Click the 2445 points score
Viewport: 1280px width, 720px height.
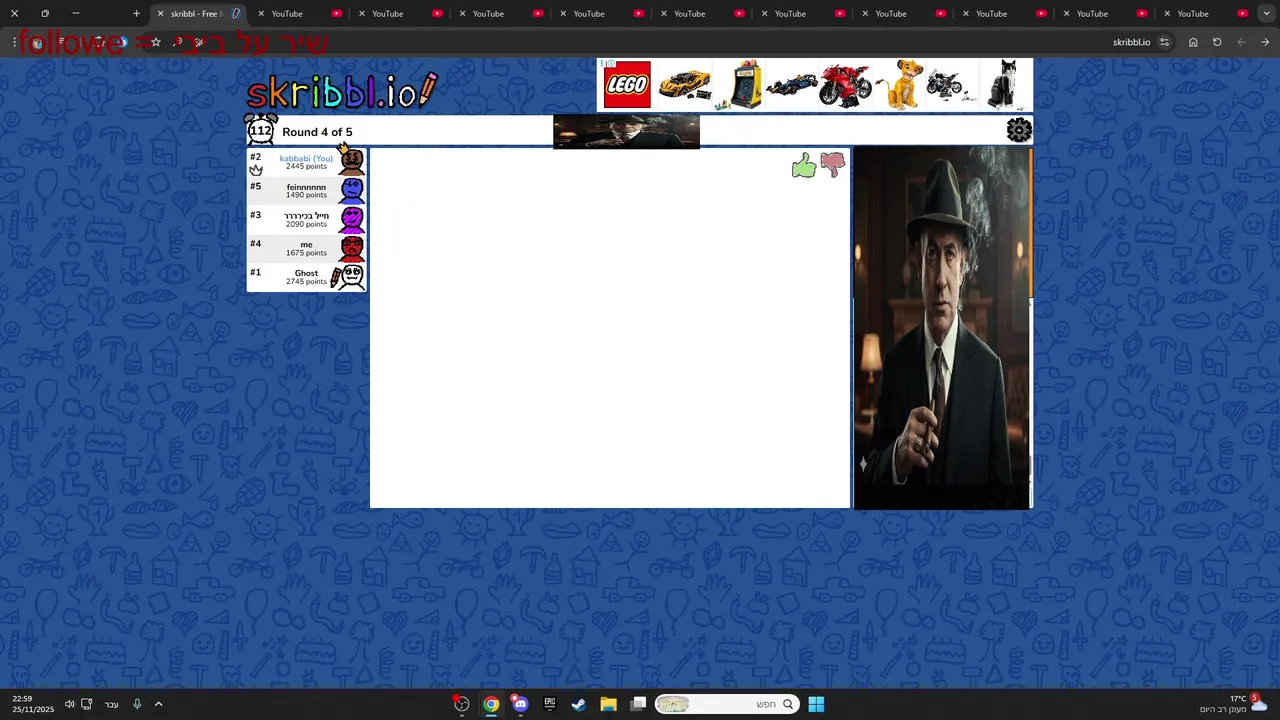306,167
